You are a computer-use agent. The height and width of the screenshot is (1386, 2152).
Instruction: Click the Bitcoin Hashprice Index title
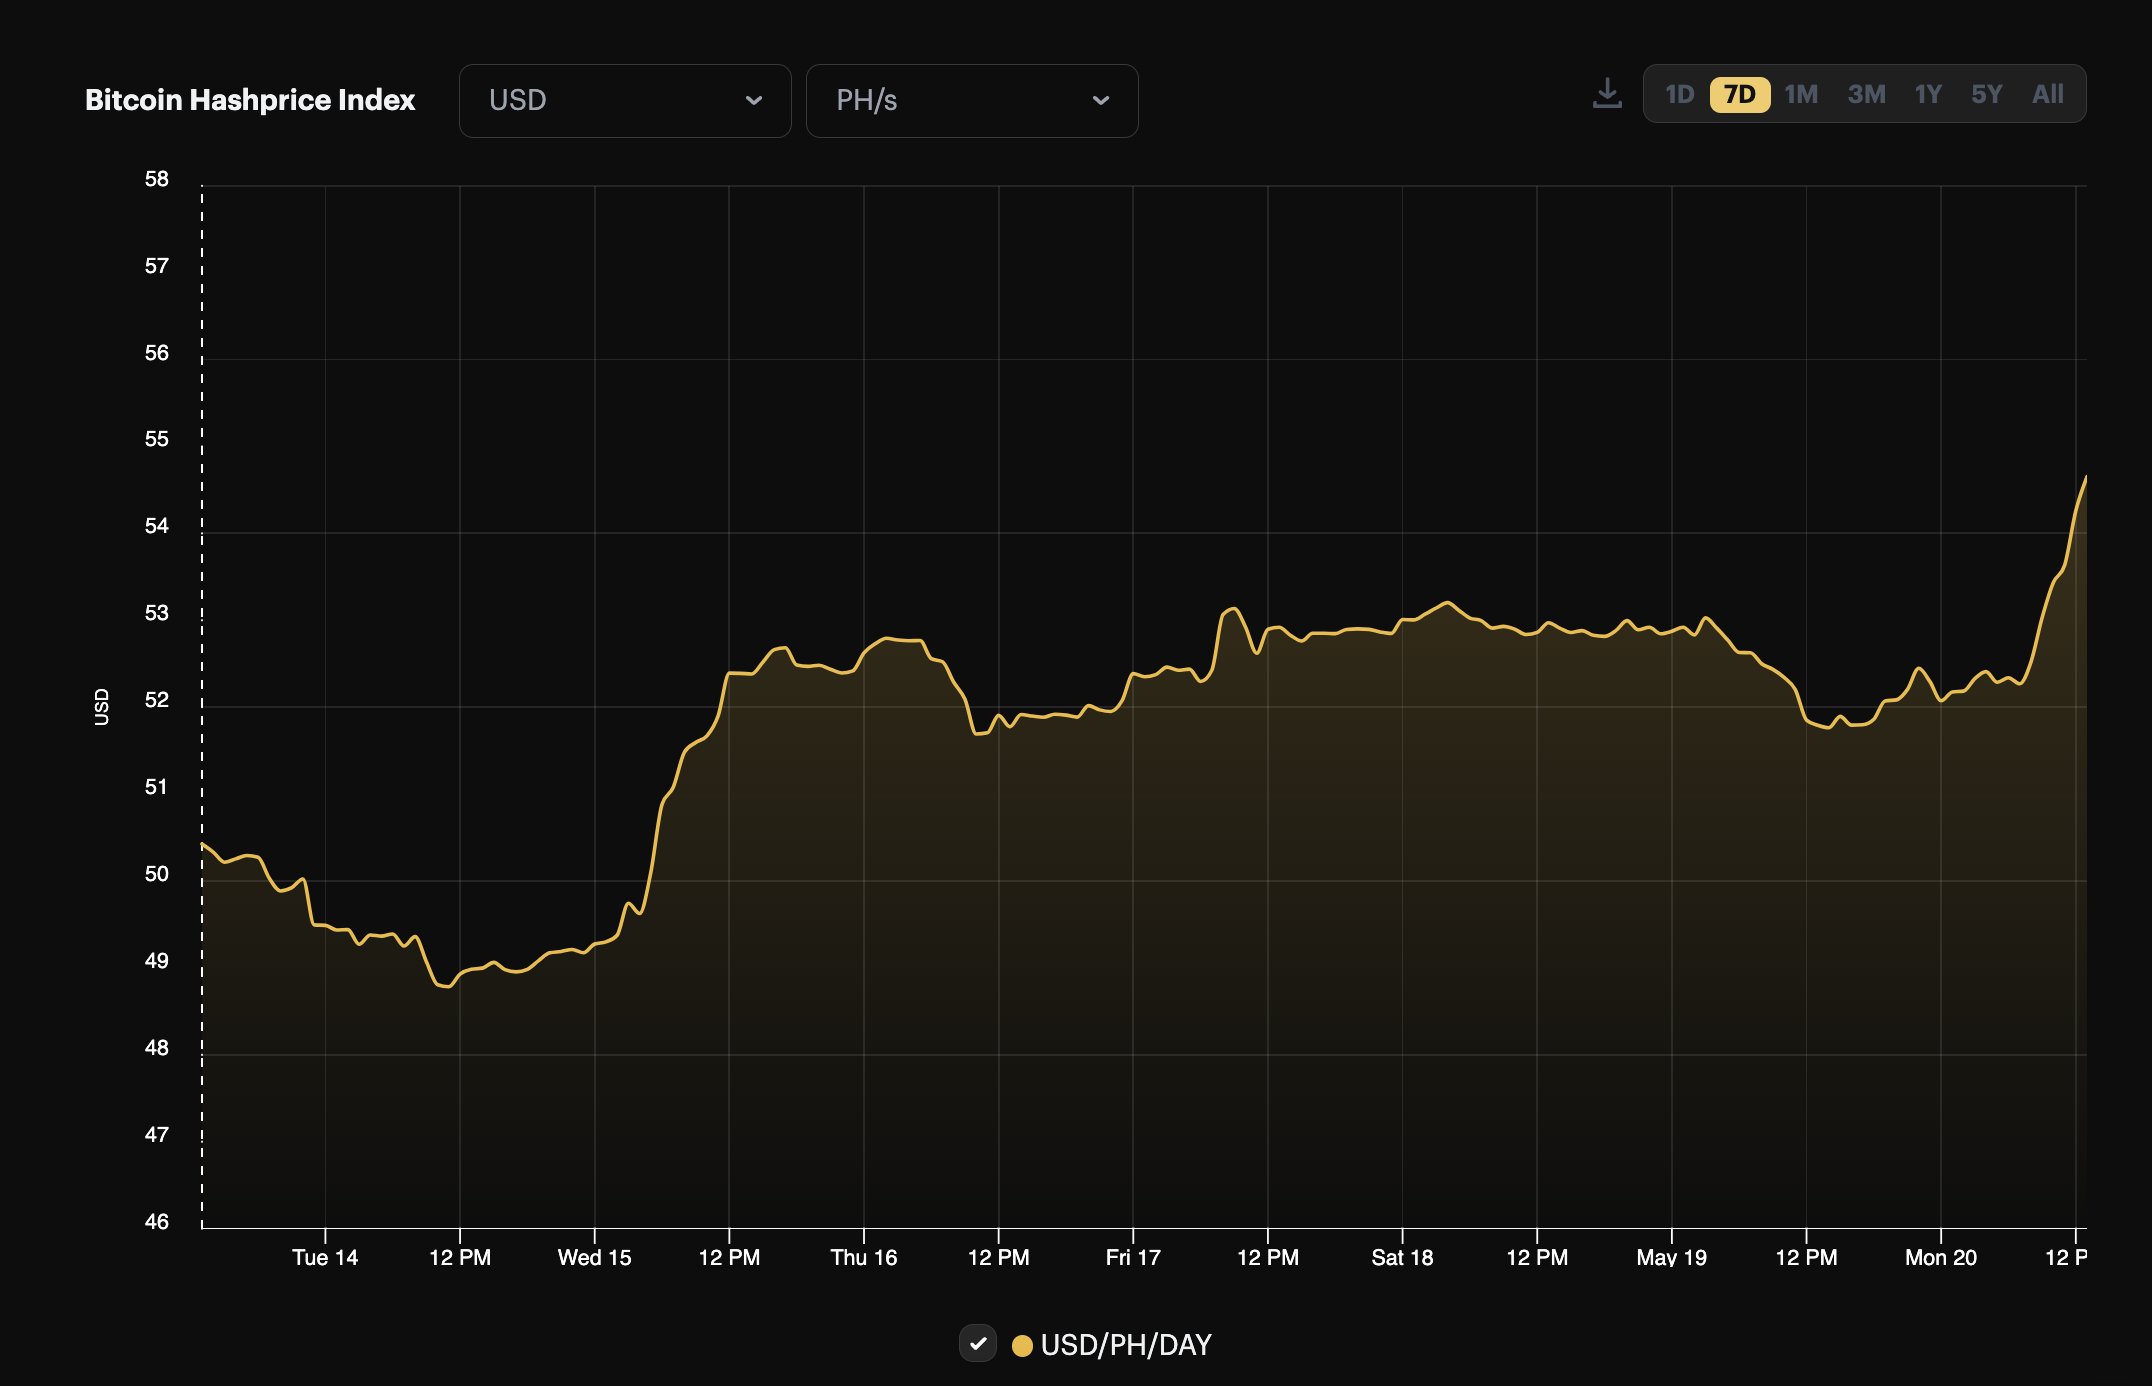point(249,99)
